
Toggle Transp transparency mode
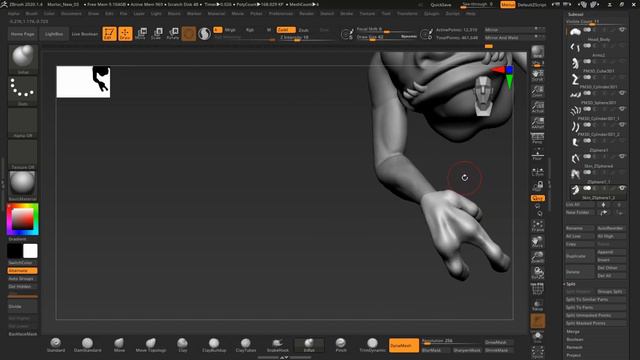click(x=538, y=305)
